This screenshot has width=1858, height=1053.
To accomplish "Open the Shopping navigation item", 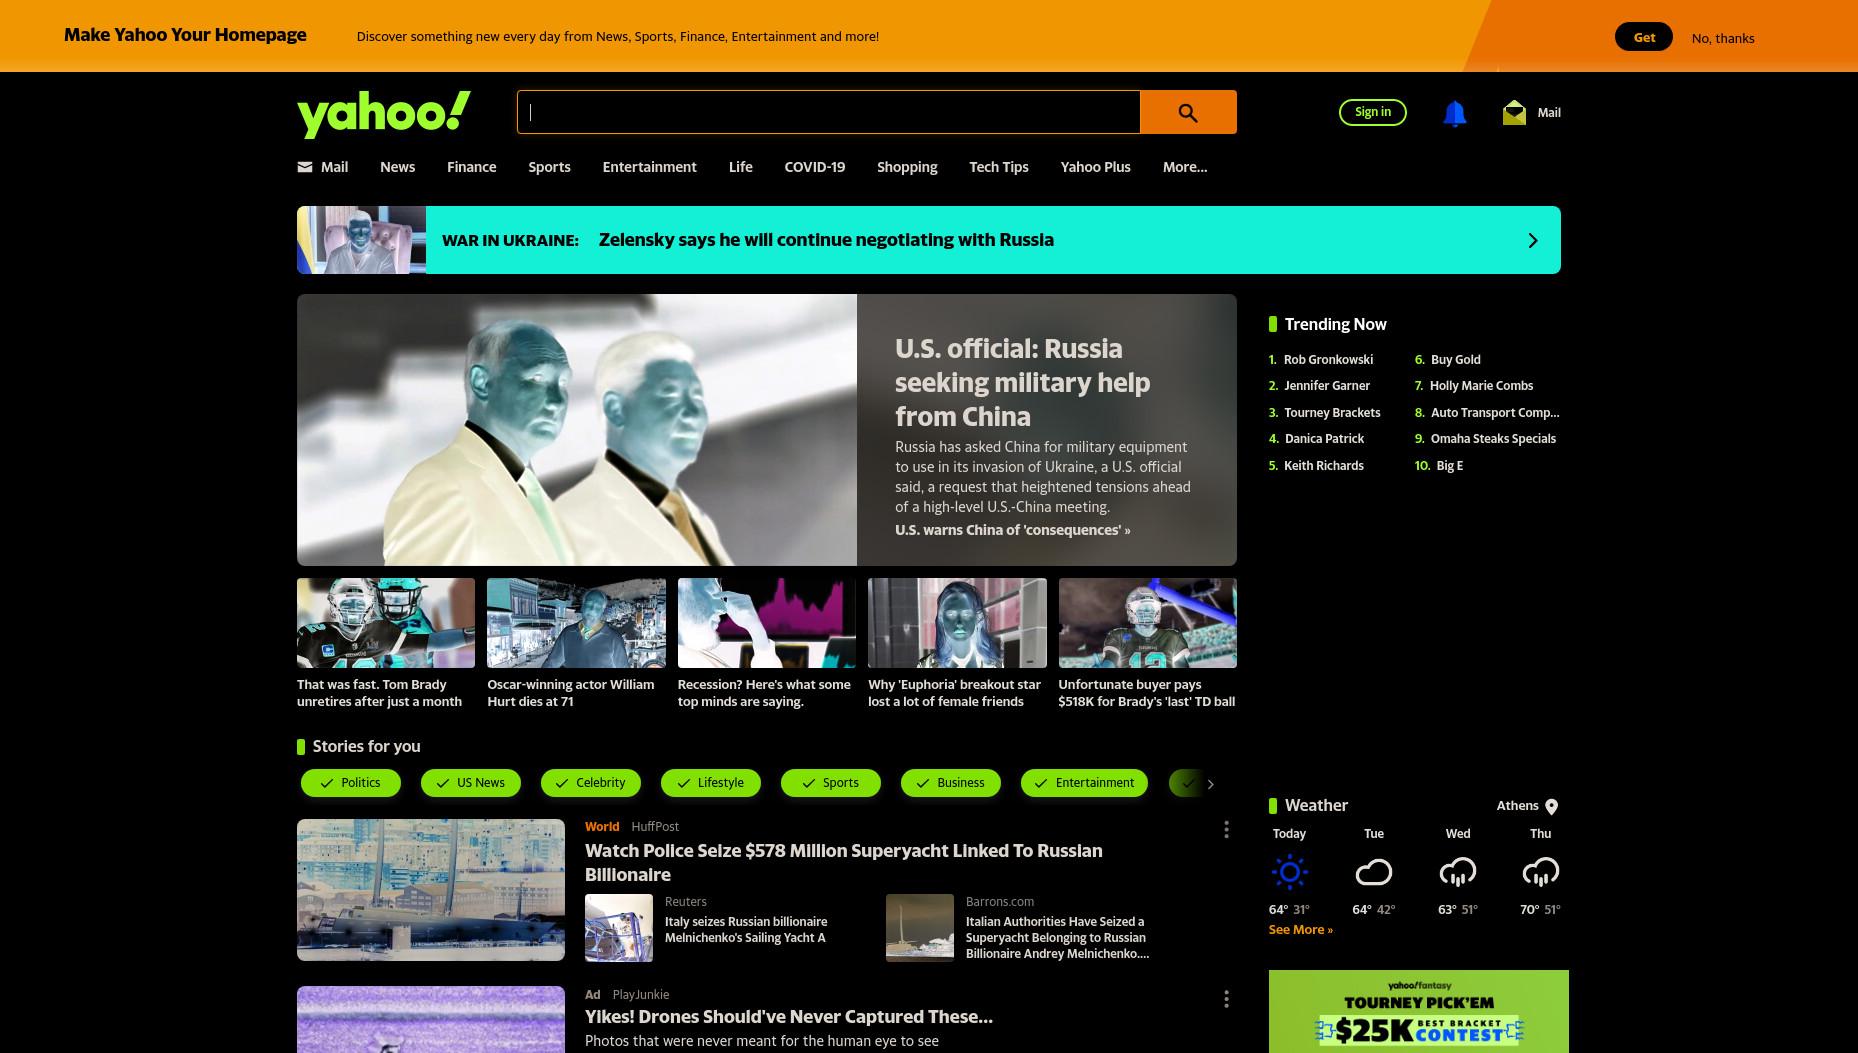I will click(907, 167).
